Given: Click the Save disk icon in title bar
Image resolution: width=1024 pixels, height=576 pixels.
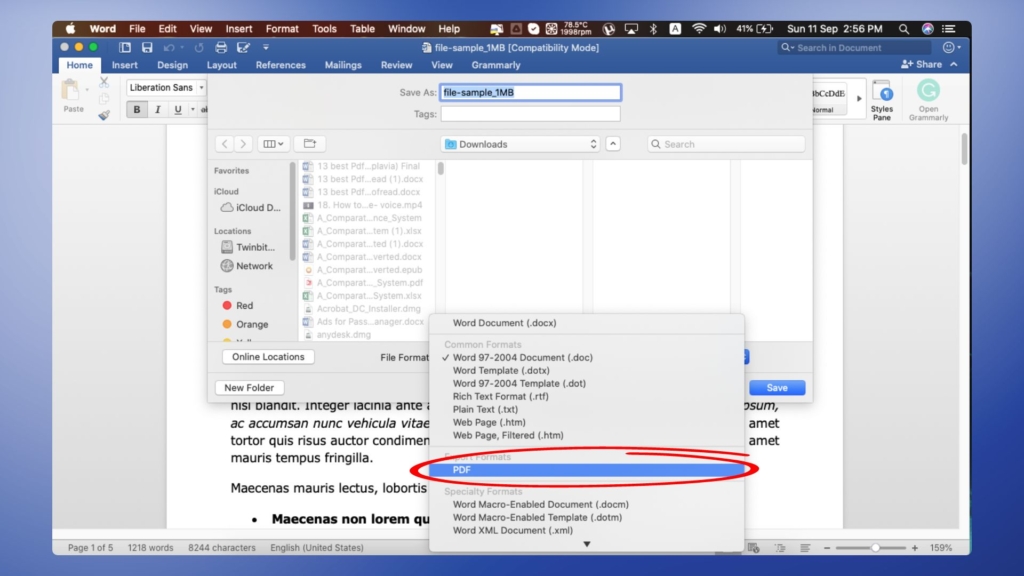Looking at the screenshot, I should tap(147, 47).
